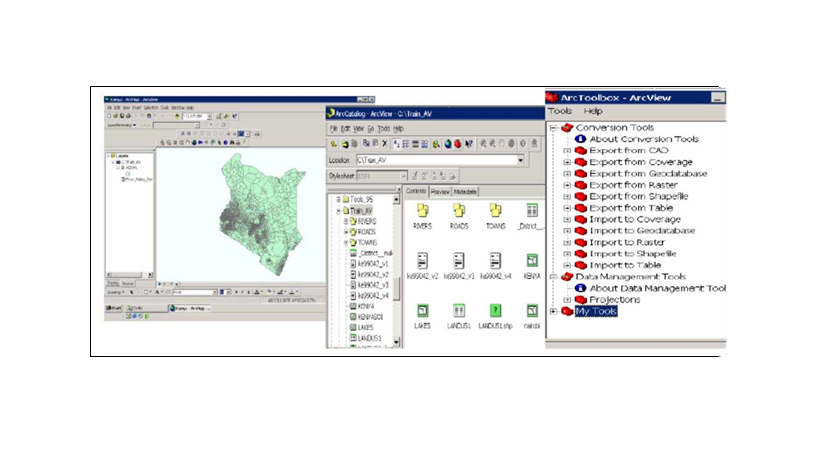
Task: Select the TOWNS folder icon in Contents pane
Action: coord(495,211)
